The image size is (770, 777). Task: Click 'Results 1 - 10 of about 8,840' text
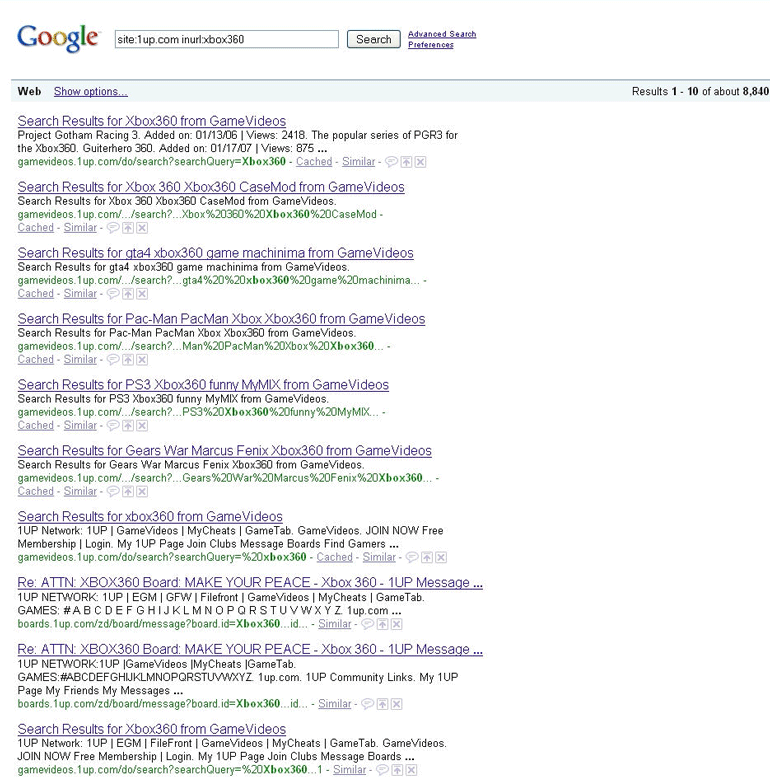click(x=700, y=91)
